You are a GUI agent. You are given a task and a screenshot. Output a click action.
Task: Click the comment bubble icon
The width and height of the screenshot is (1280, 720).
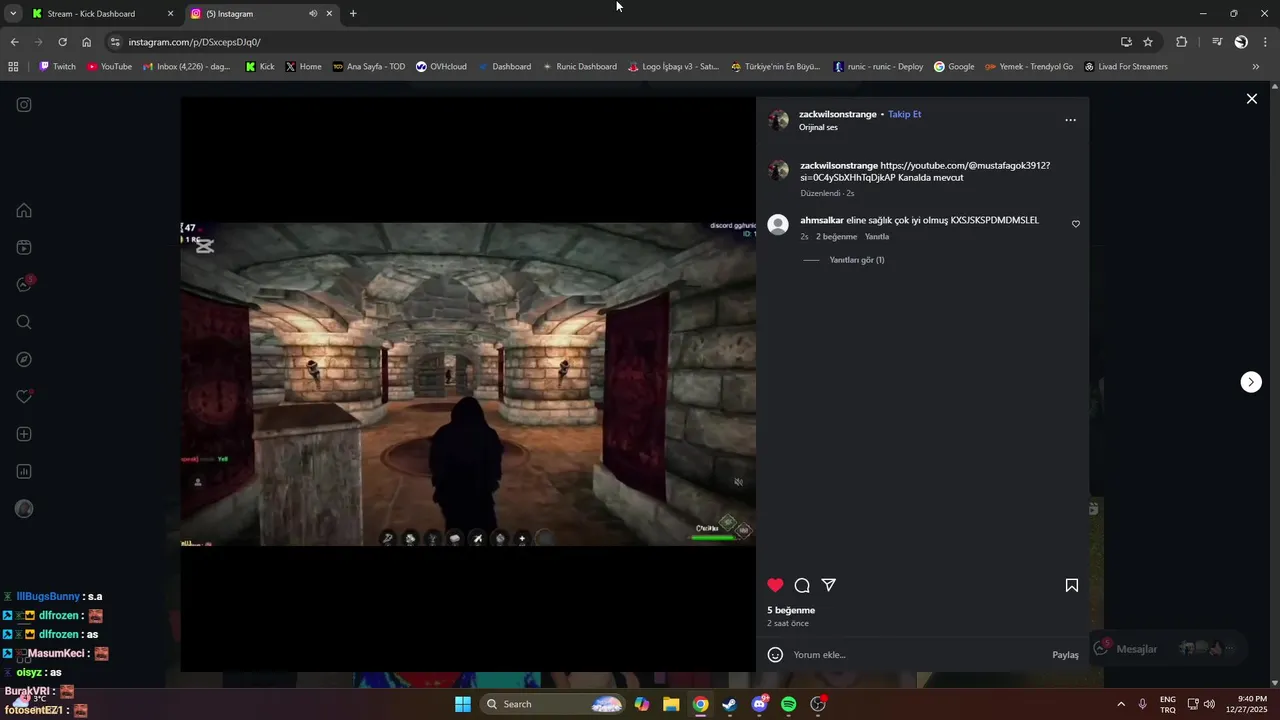click(802, 585)
